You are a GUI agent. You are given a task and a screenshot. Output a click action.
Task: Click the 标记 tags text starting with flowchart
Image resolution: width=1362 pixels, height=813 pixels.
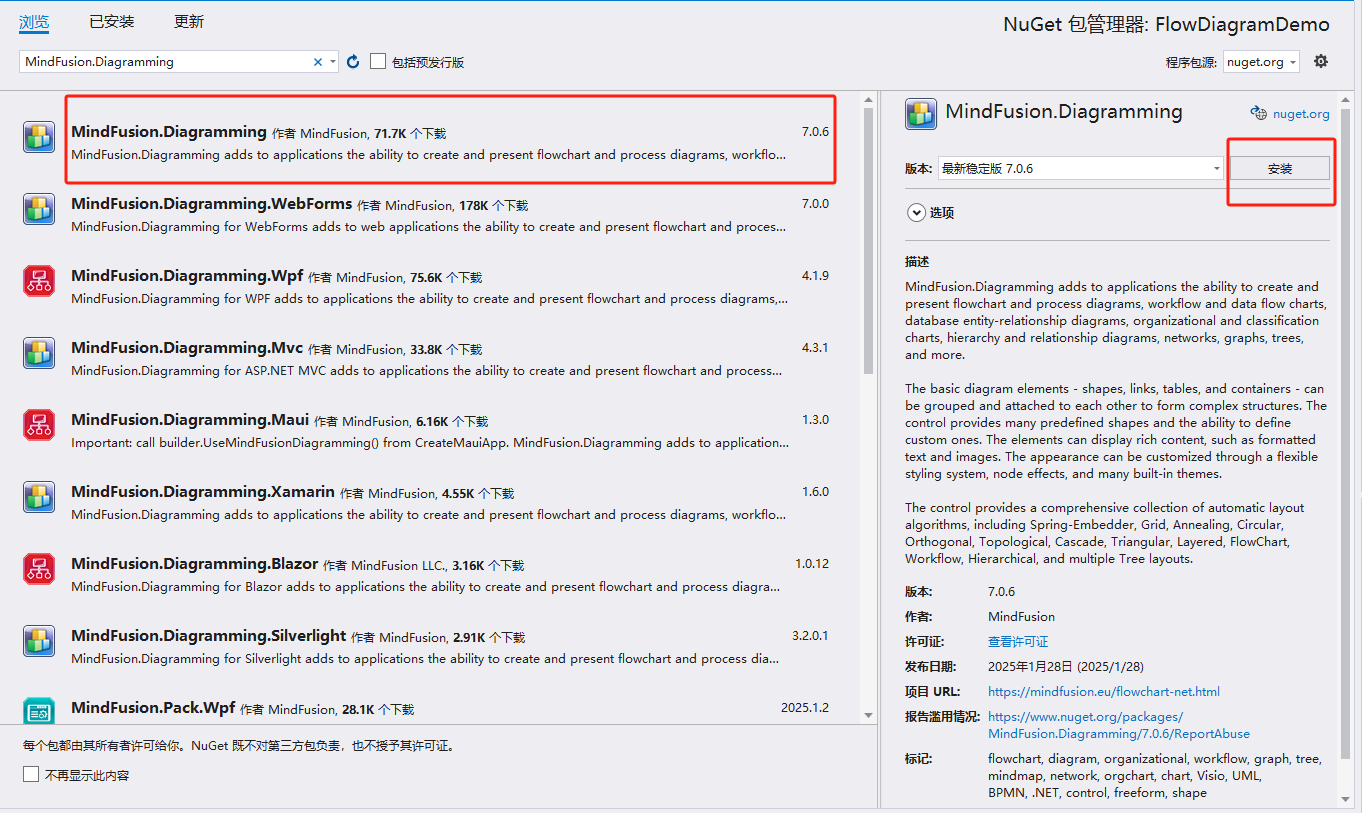(1154, 776)
